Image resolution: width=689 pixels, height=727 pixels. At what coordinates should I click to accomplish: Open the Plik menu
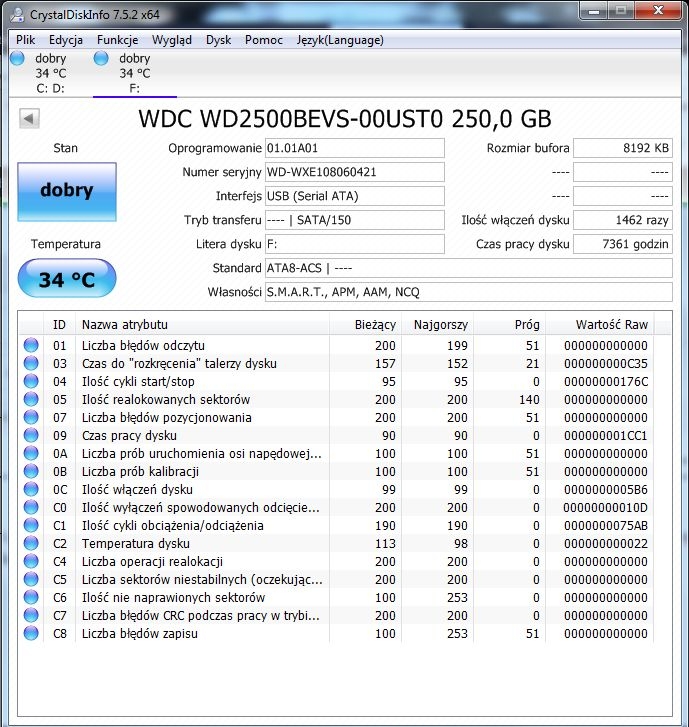pyautogui.click(x=26, y=40)
